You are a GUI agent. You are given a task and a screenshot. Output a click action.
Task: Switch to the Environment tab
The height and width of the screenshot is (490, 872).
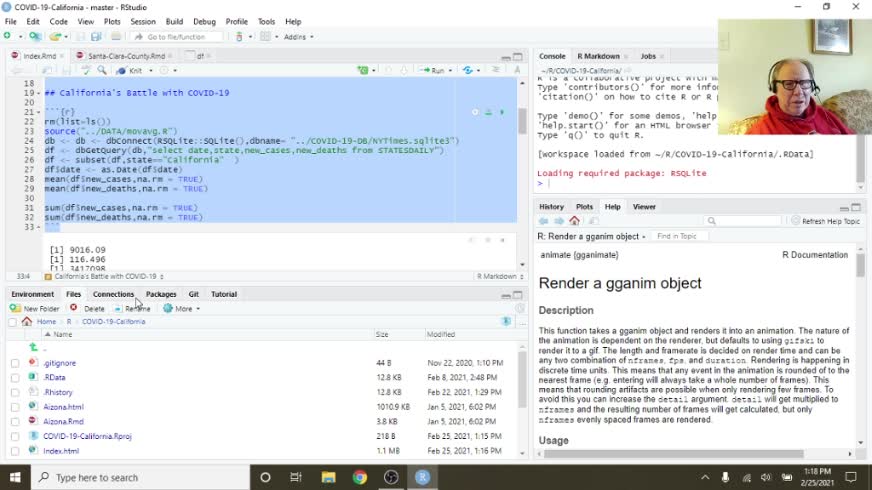[32, 294]
